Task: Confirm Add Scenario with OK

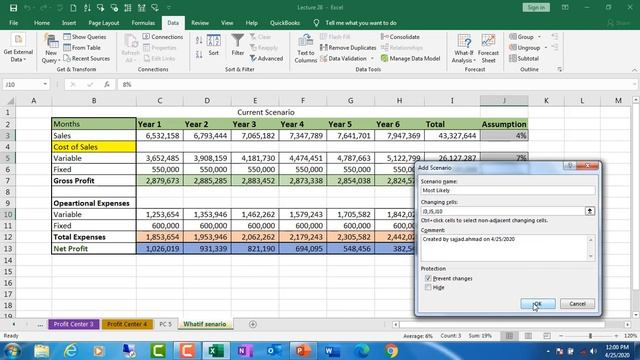Action: tap(538, 304)
